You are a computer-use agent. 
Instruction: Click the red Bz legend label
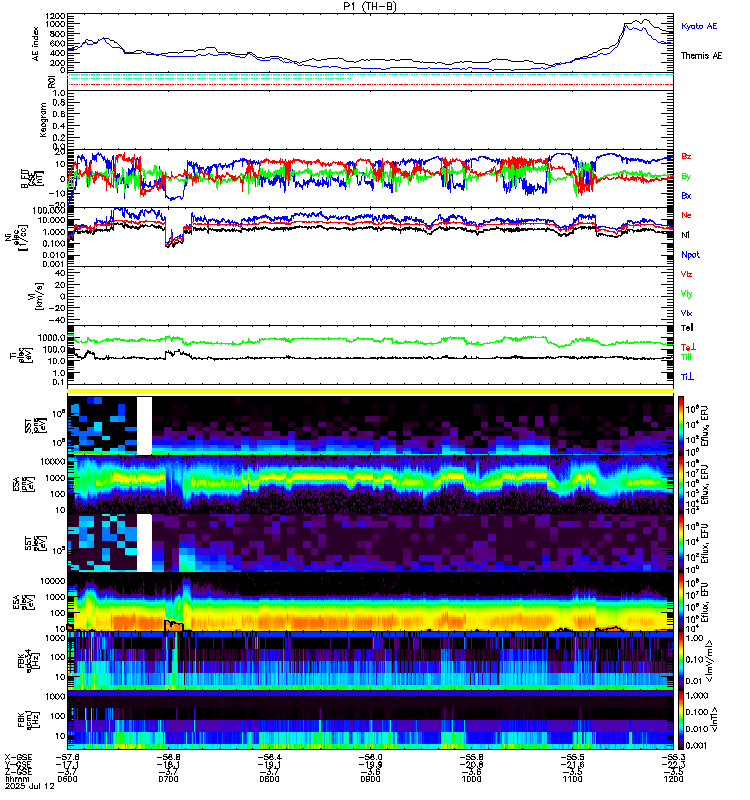pos(686,156)
